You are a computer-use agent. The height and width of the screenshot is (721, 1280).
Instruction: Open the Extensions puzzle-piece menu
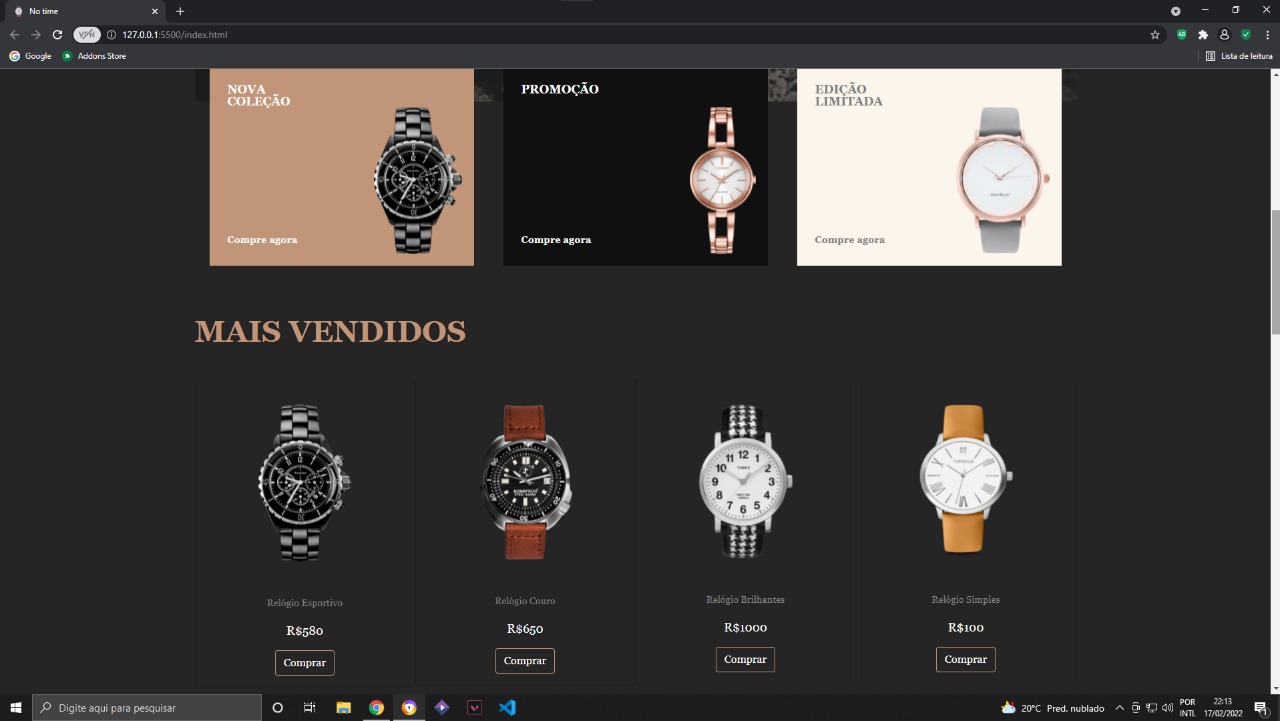pyautogui.click(x=1203, y=34)
